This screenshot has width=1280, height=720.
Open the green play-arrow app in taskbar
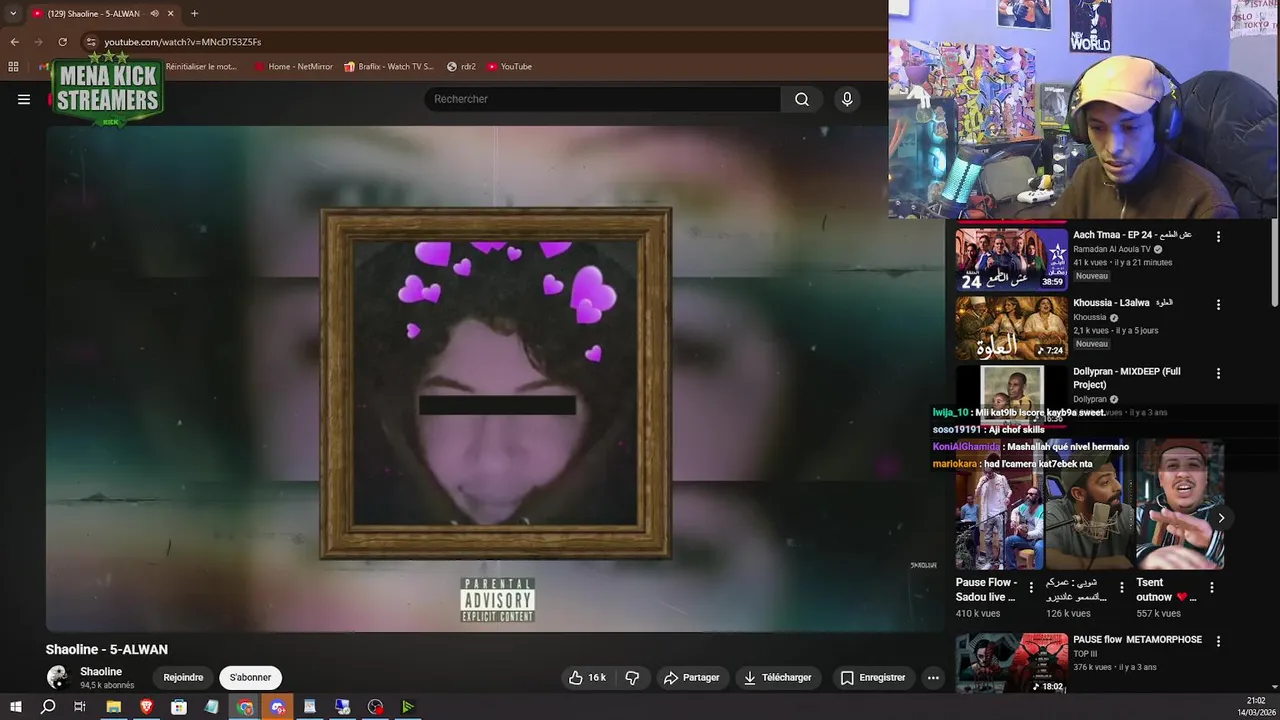pyautogui.click(x=408, y=707)
